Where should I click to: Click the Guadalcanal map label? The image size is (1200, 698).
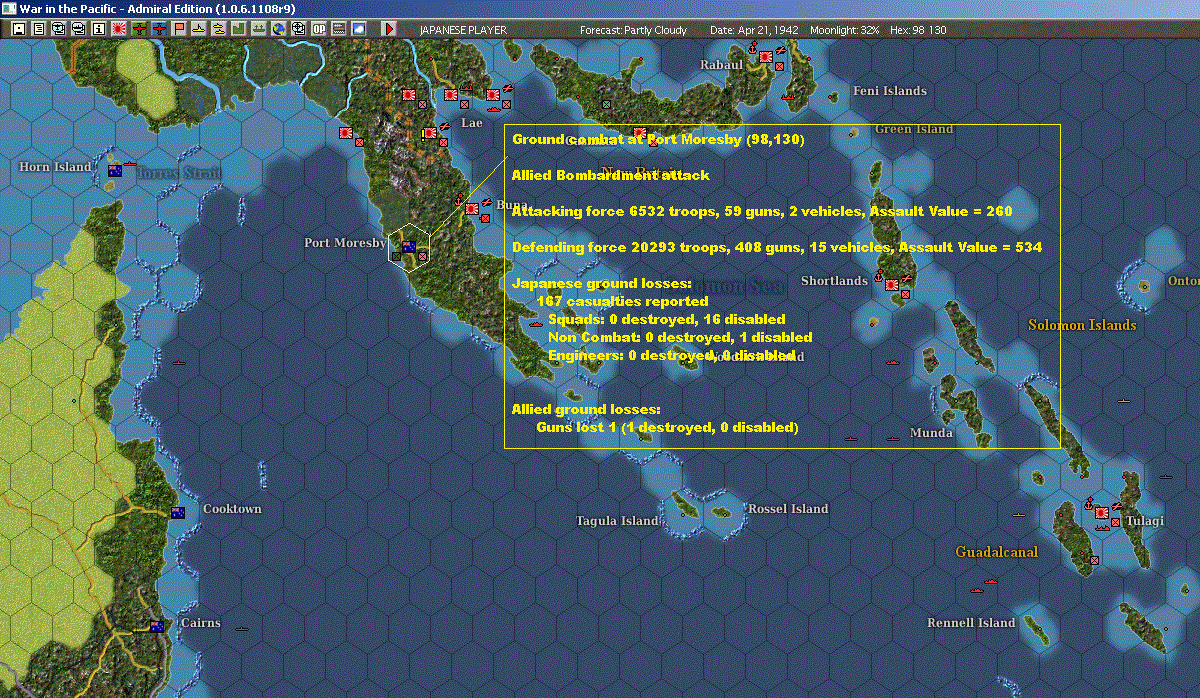[997, 552]
